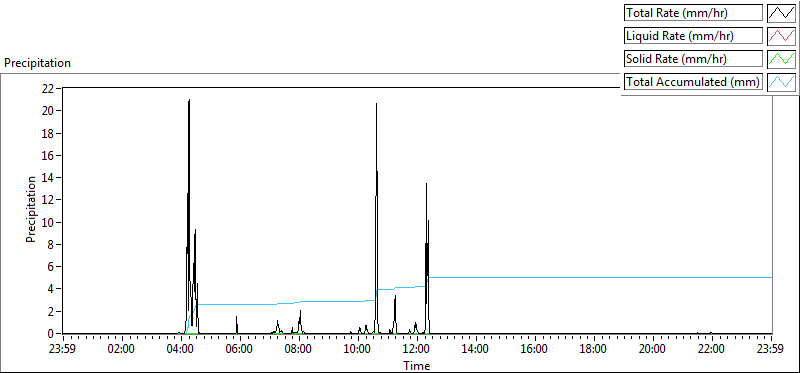
Task: Click the 6 value on the Y axis
Action: pos(51,267)
